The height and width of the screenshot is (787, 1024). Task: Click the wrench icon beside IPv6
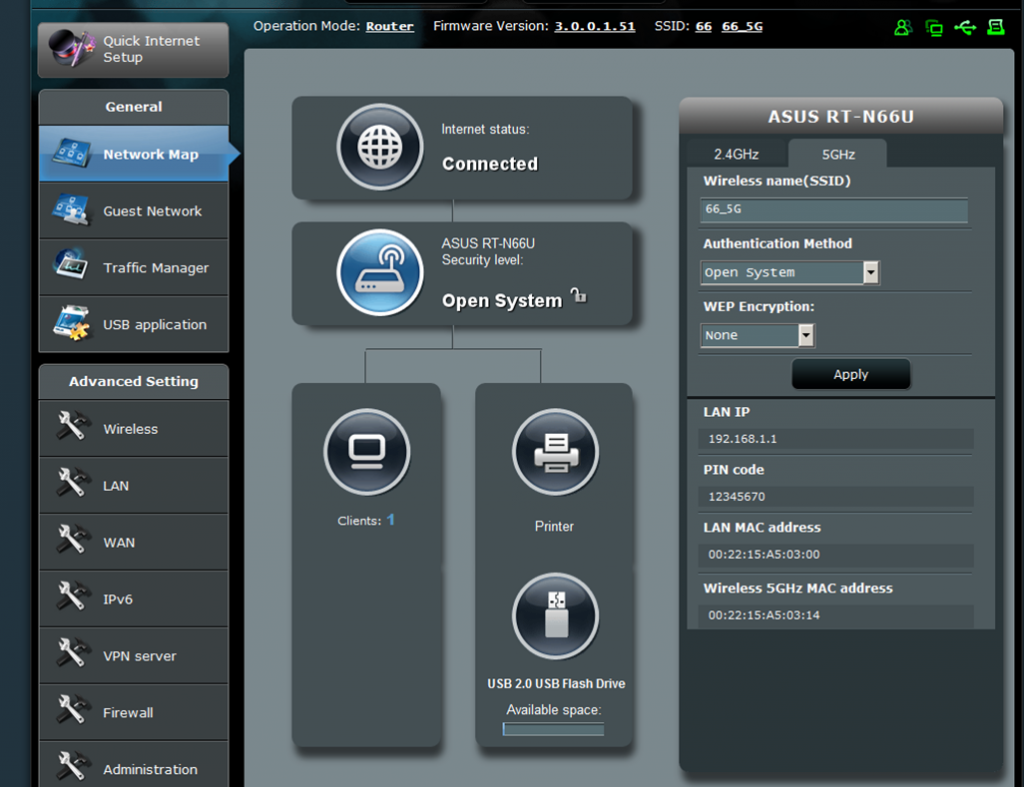click(x=71, y=596)
